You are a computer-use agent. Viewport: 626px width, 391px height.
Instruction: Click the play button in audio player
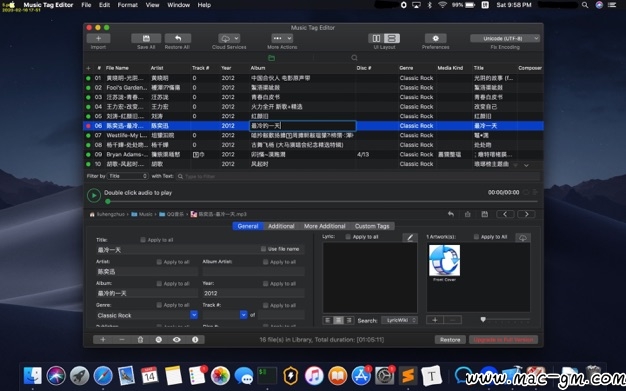pos(94,195)
